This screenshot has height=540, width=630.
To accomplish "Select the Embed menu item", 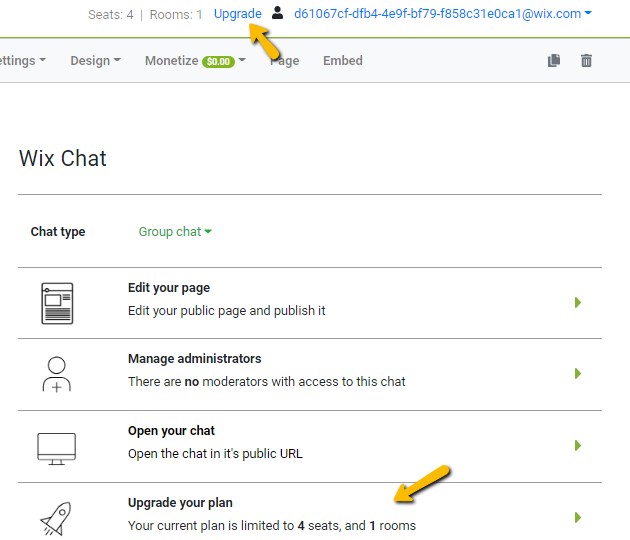I will (342, 61).
